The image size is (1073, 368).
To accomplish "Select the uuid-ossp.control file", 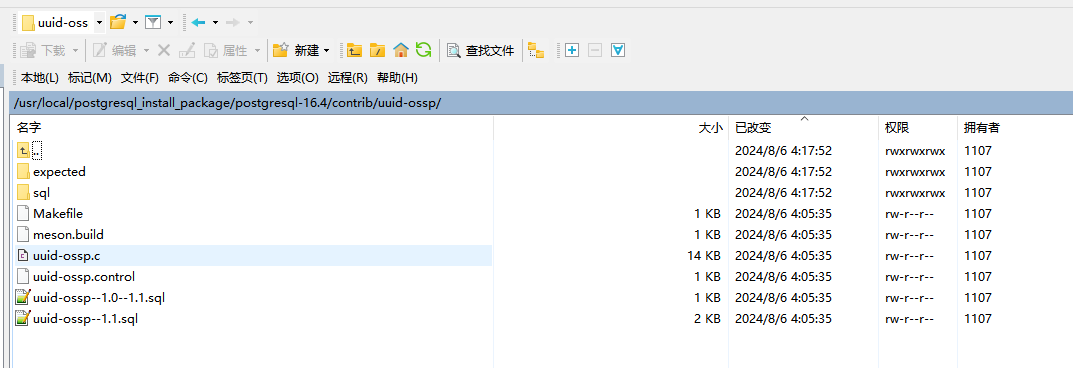I will [83, 277].
